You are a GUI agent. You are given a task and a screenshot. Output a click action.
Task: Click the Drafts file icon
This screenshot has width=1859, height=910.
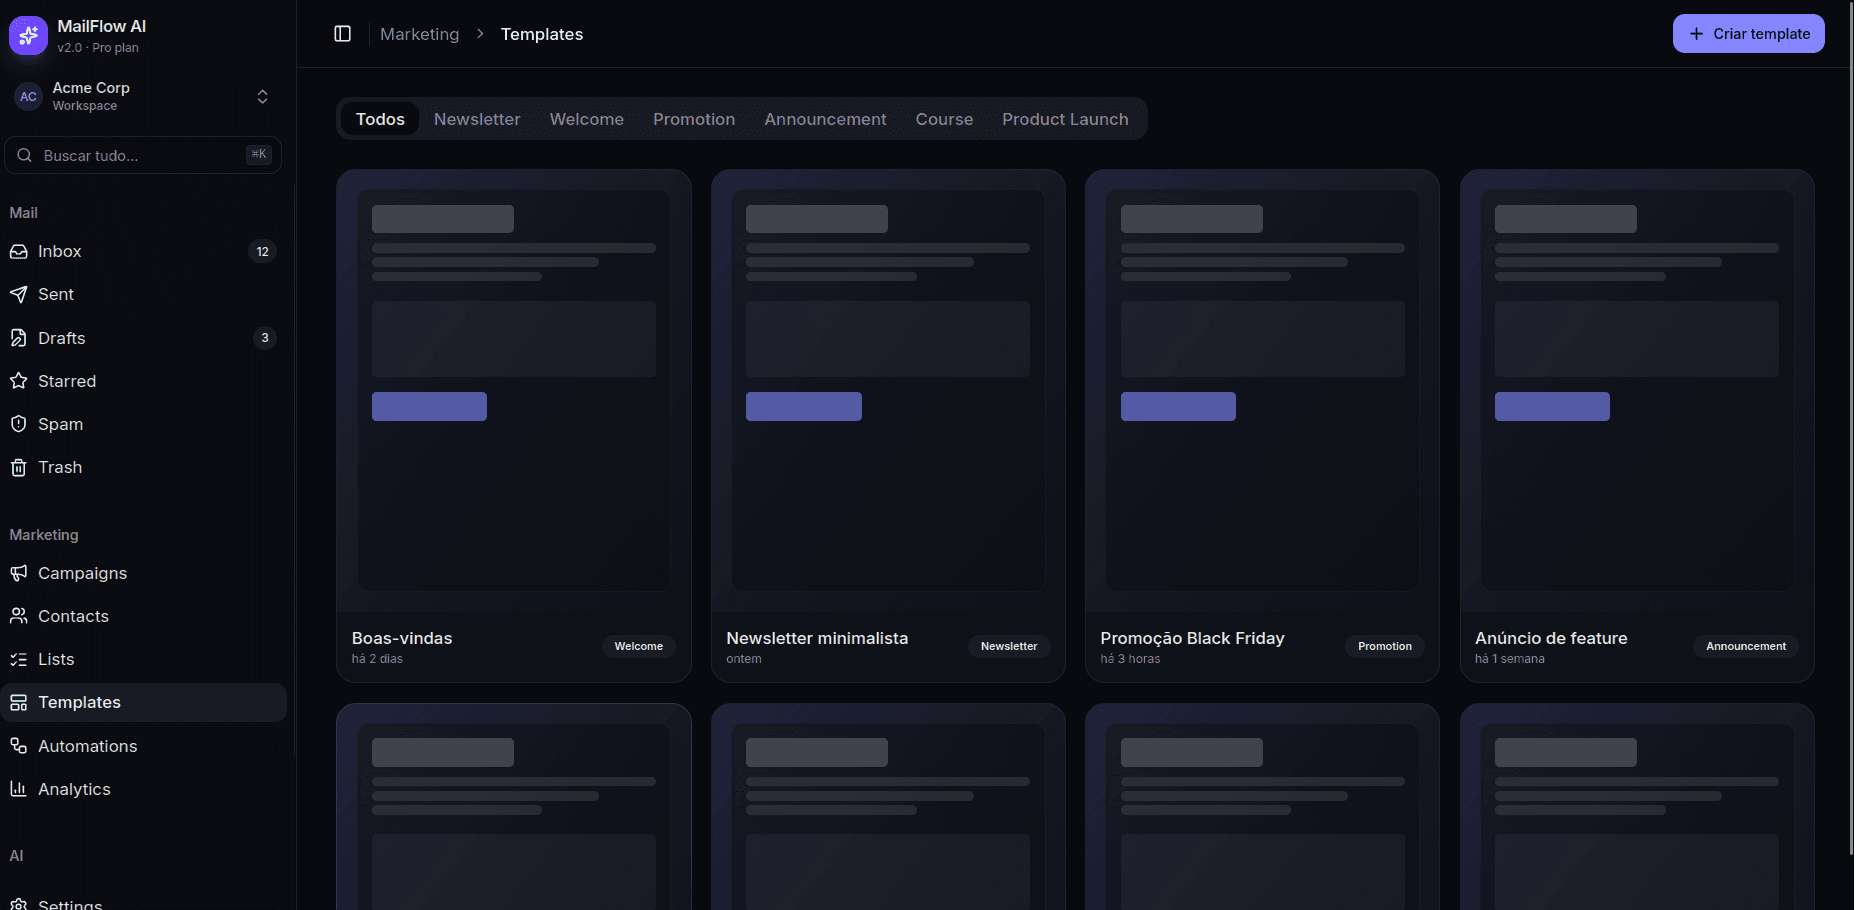coord(19,338)
